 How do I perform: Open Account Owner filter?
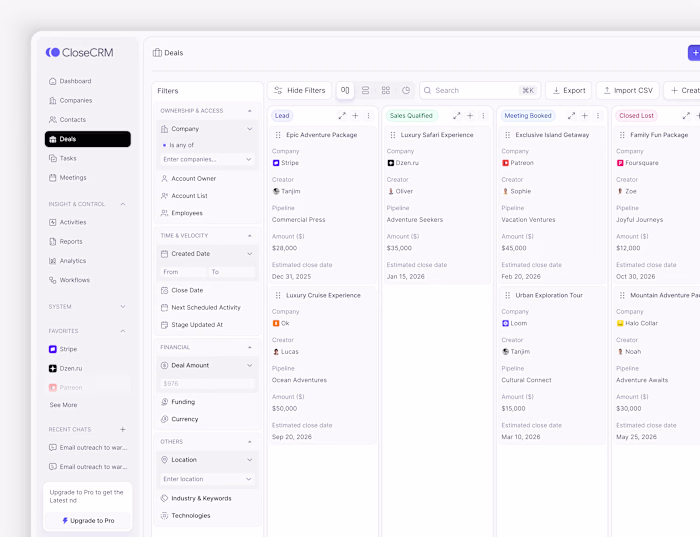[208, 179]
